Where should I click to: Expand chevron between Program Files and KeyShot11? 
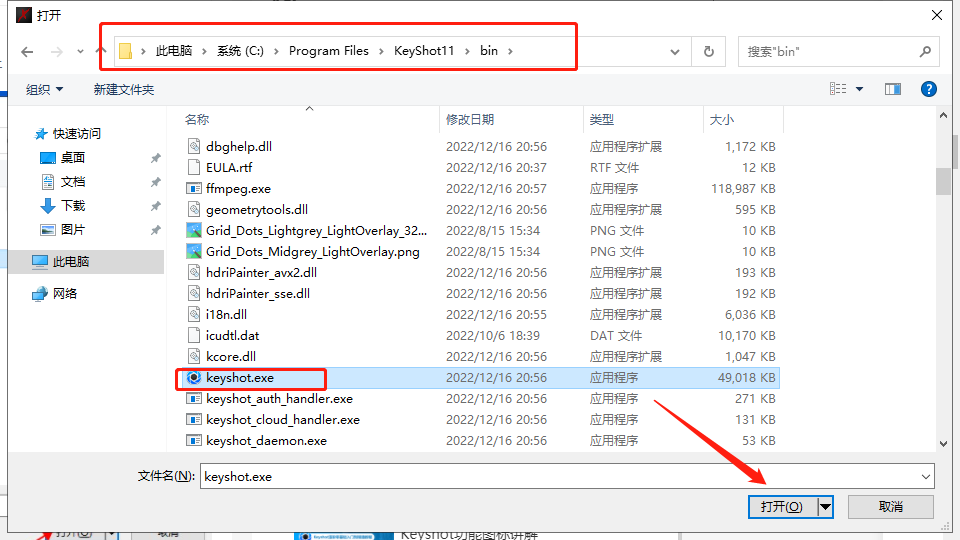381,51
